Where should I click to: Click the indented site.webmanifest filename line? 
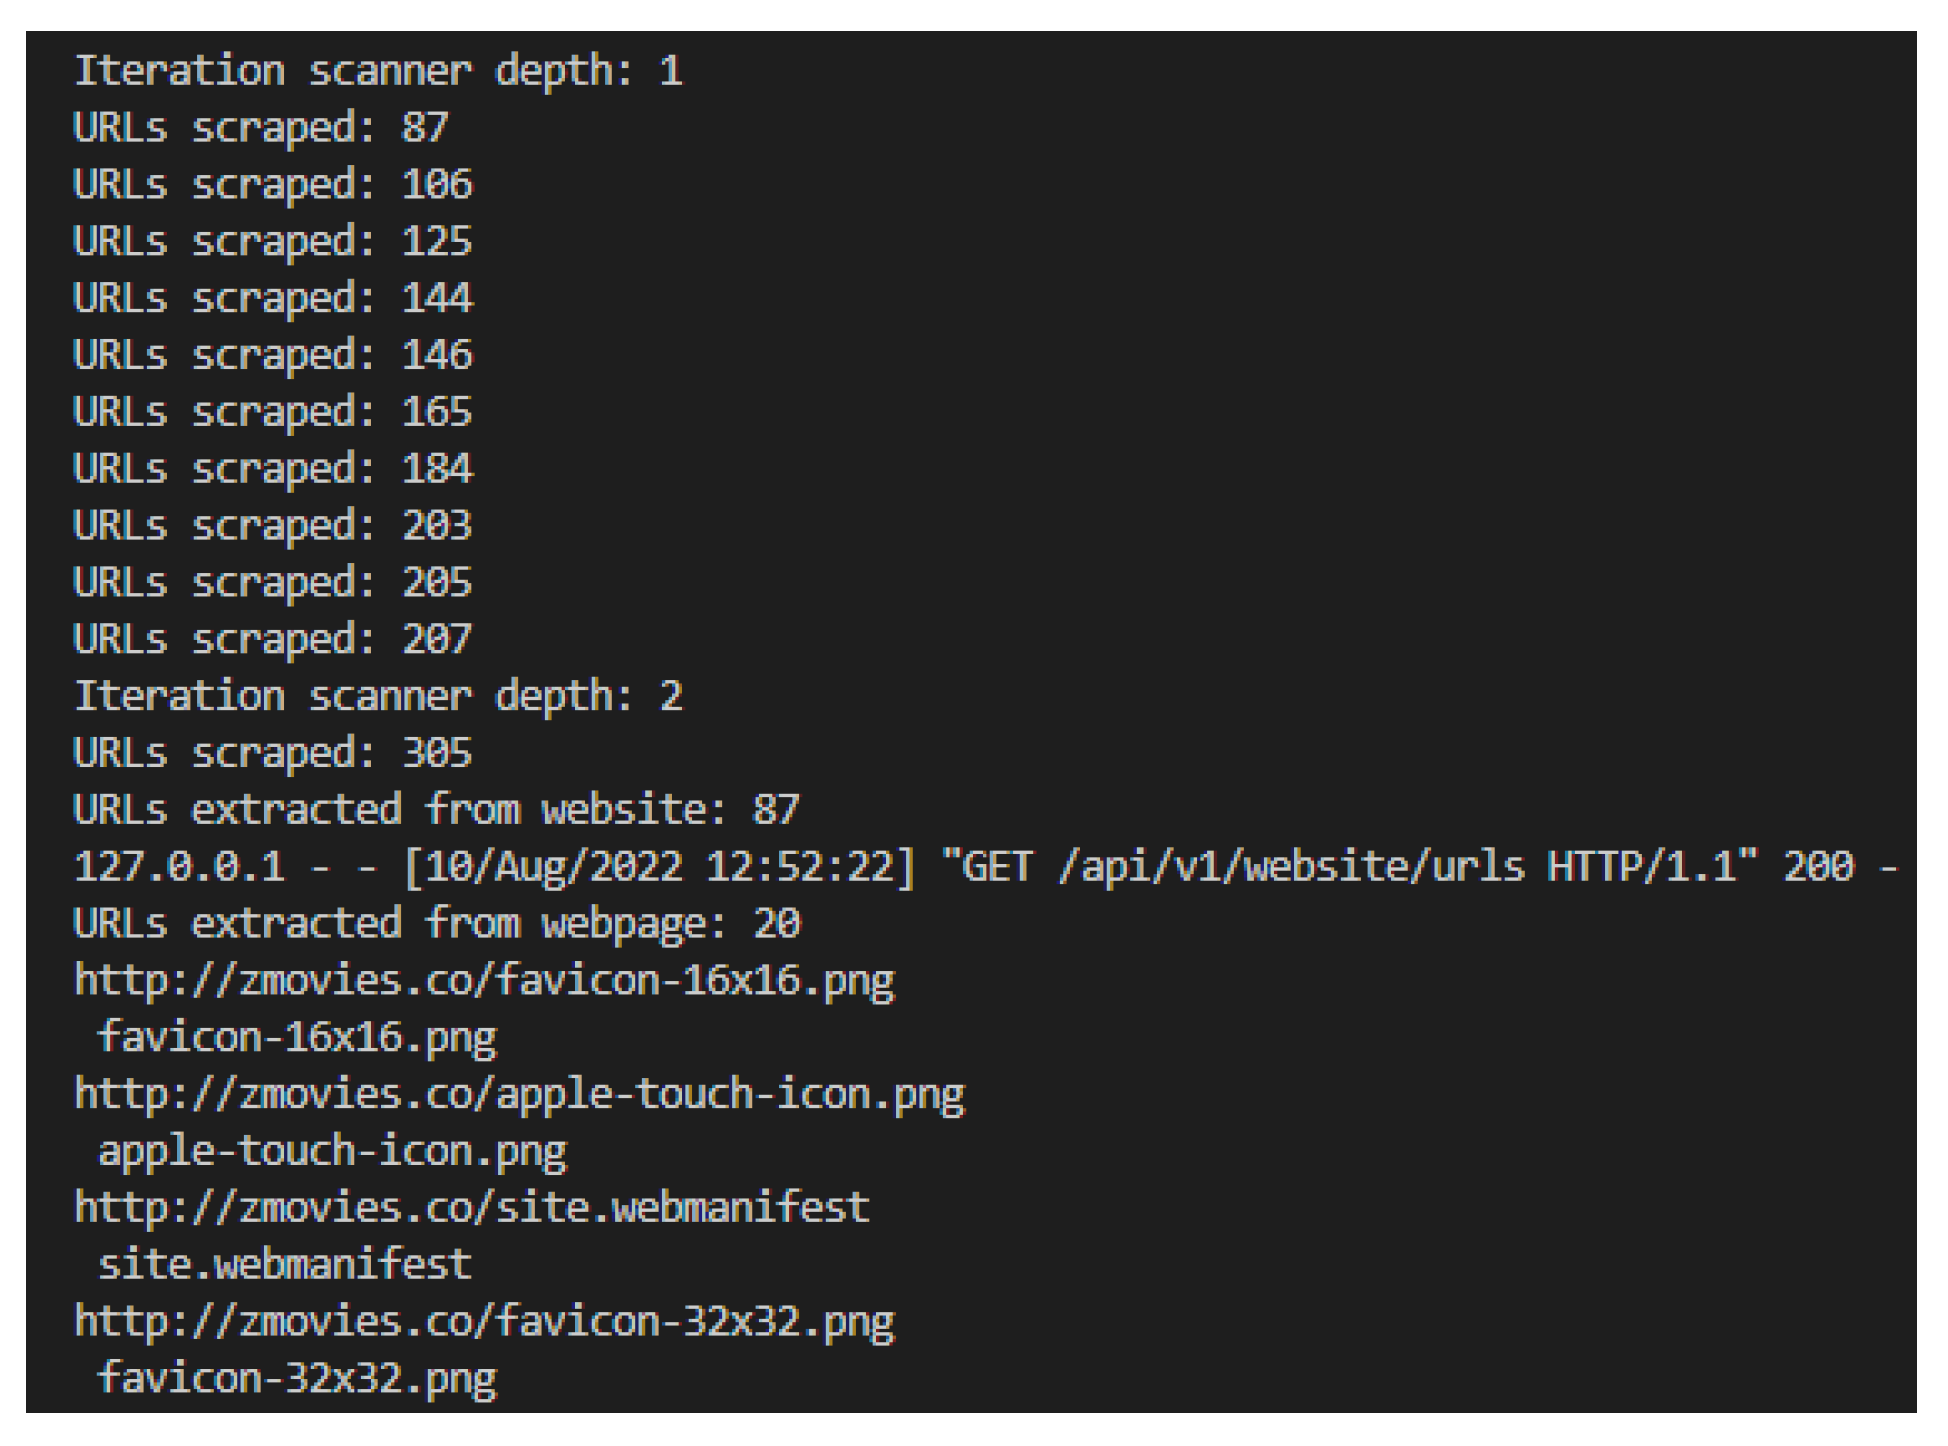tap(284, 1265)
